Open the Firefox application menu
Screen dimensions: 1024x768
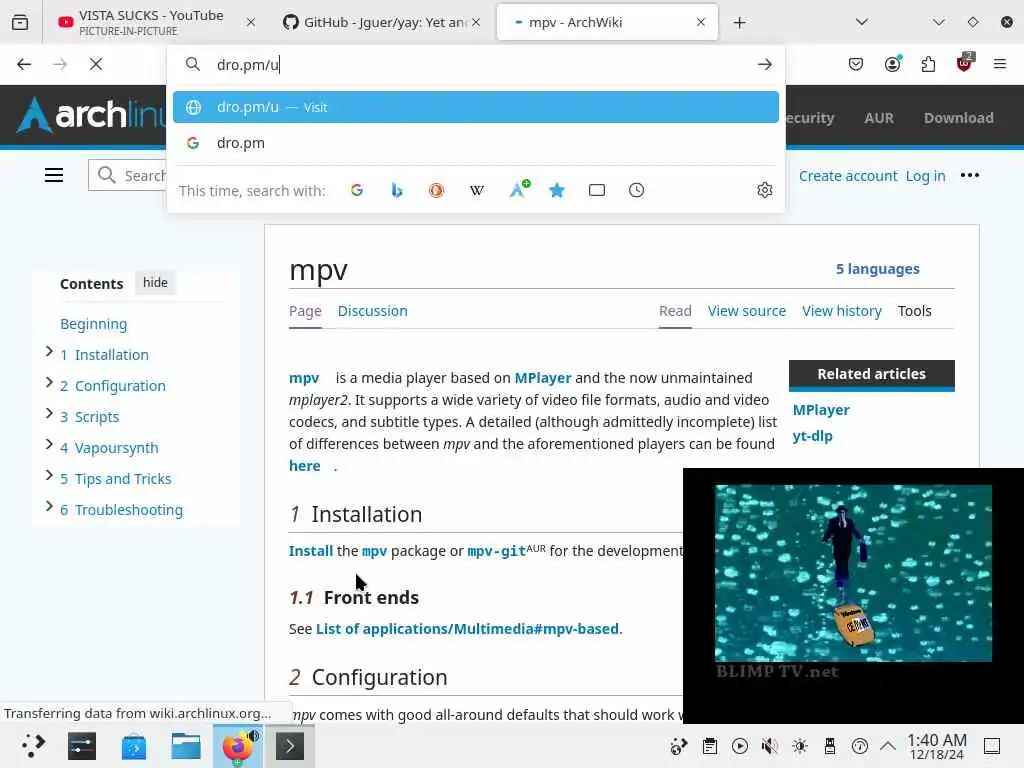pos(999,64)
